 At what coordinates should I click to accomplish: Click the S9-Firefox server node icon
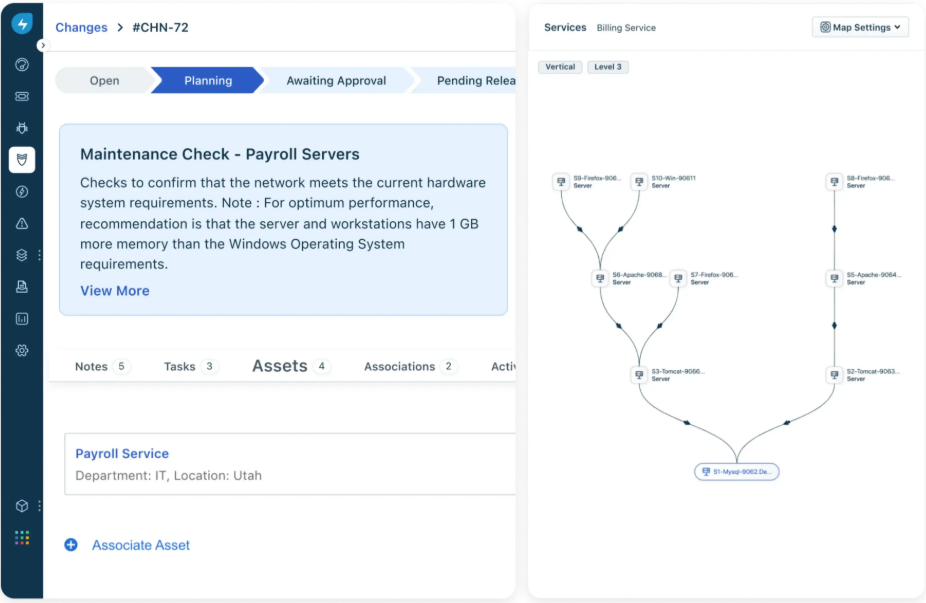(x=561, y=182)
